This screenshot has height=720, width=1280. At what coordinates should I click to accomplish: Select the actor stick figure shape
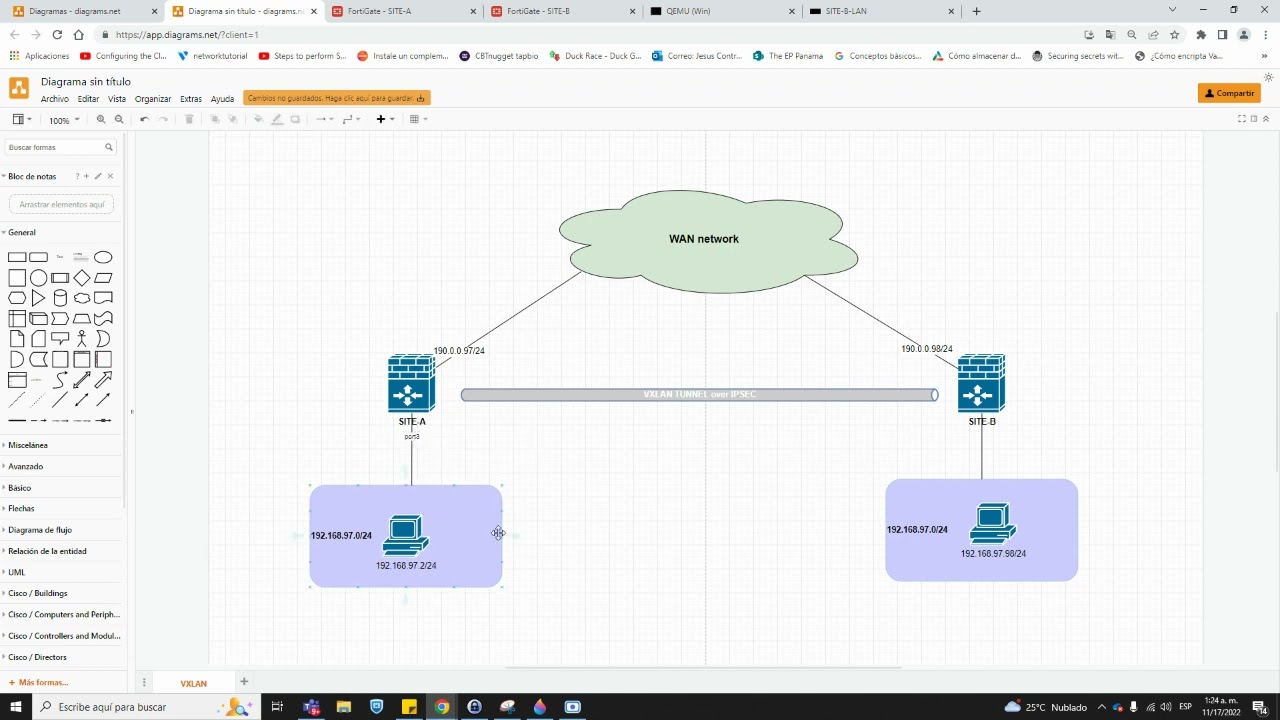(82, 339)
